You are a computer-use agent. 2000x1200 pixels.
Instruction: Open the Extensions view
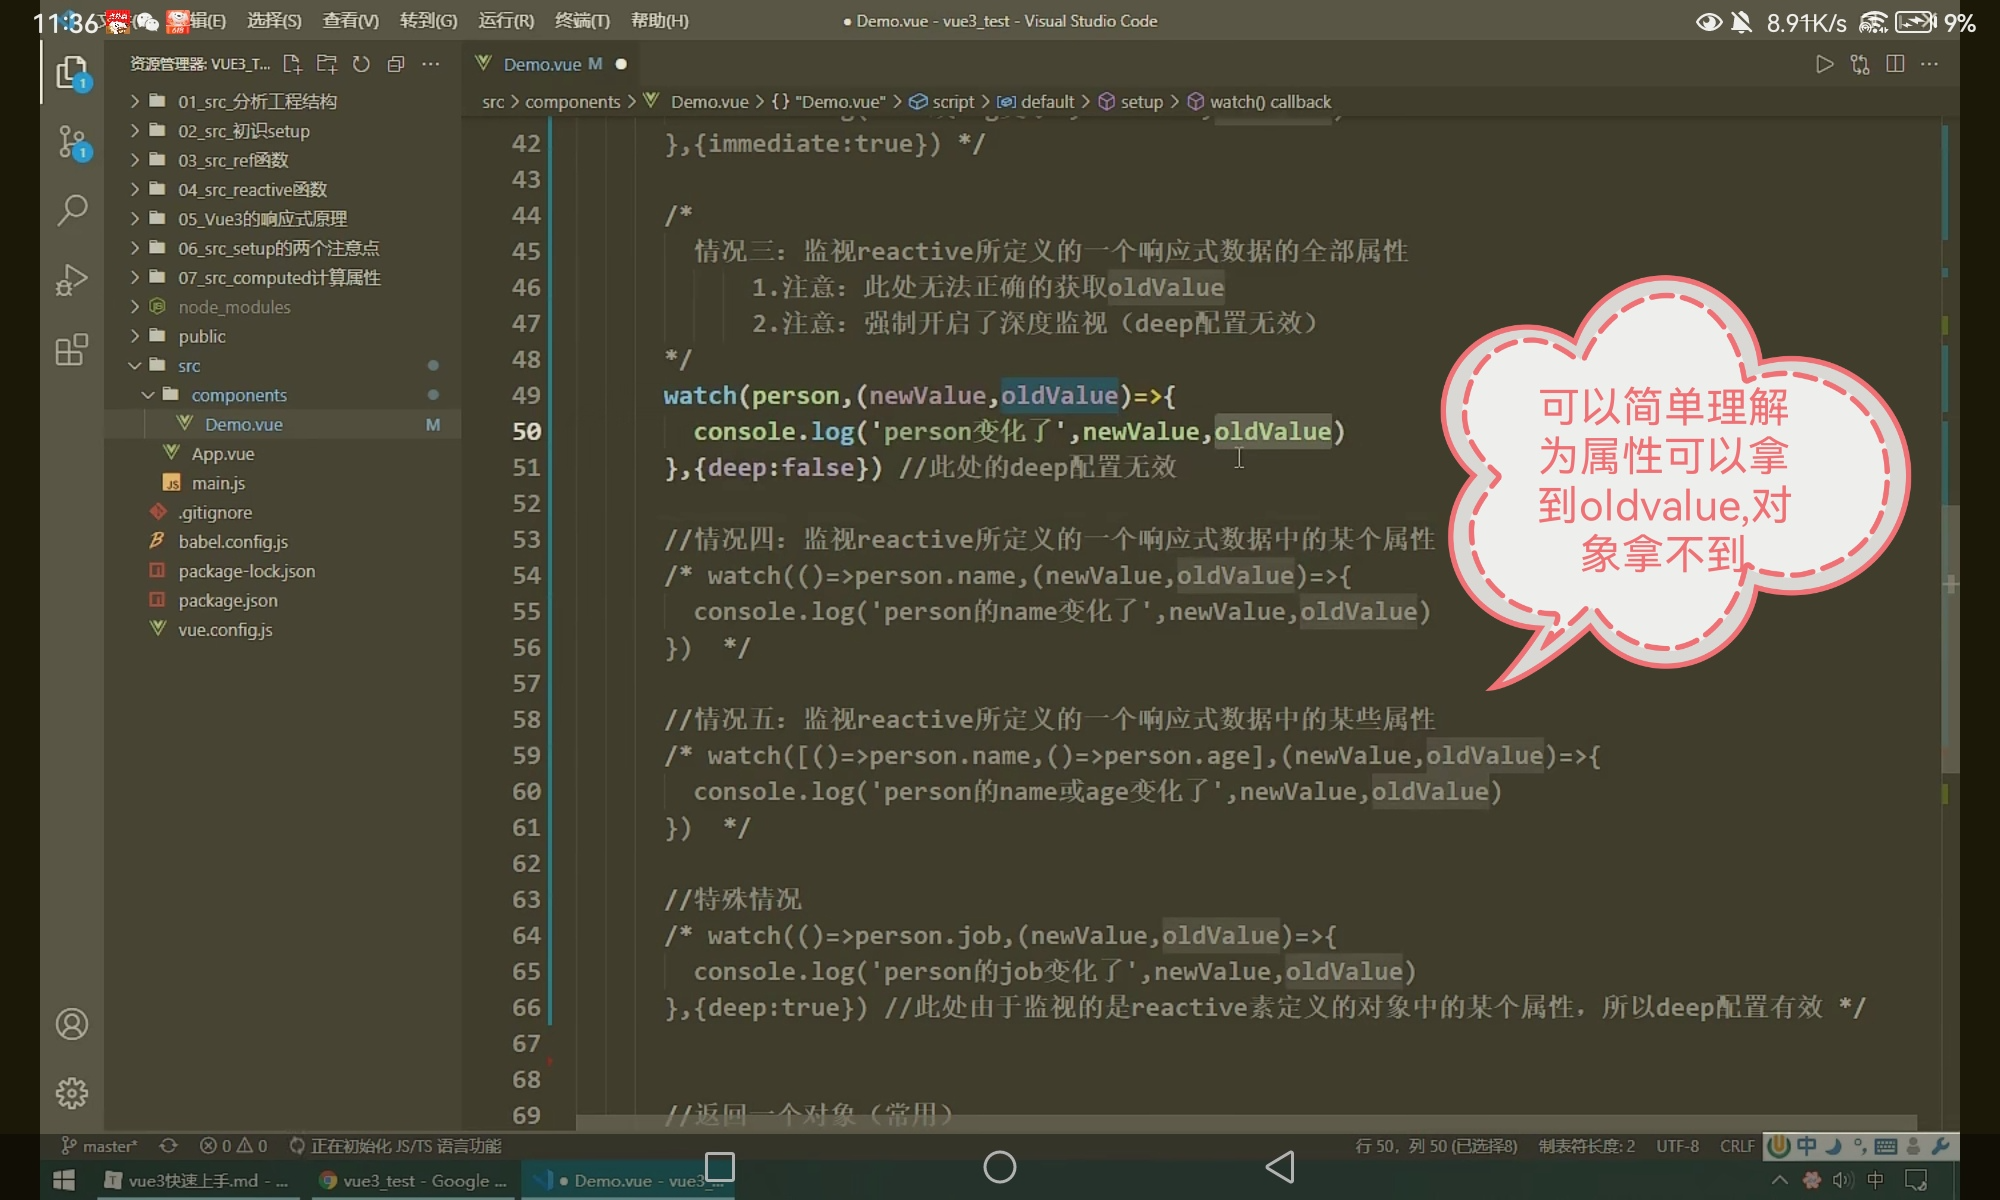[x=72, y=350]
